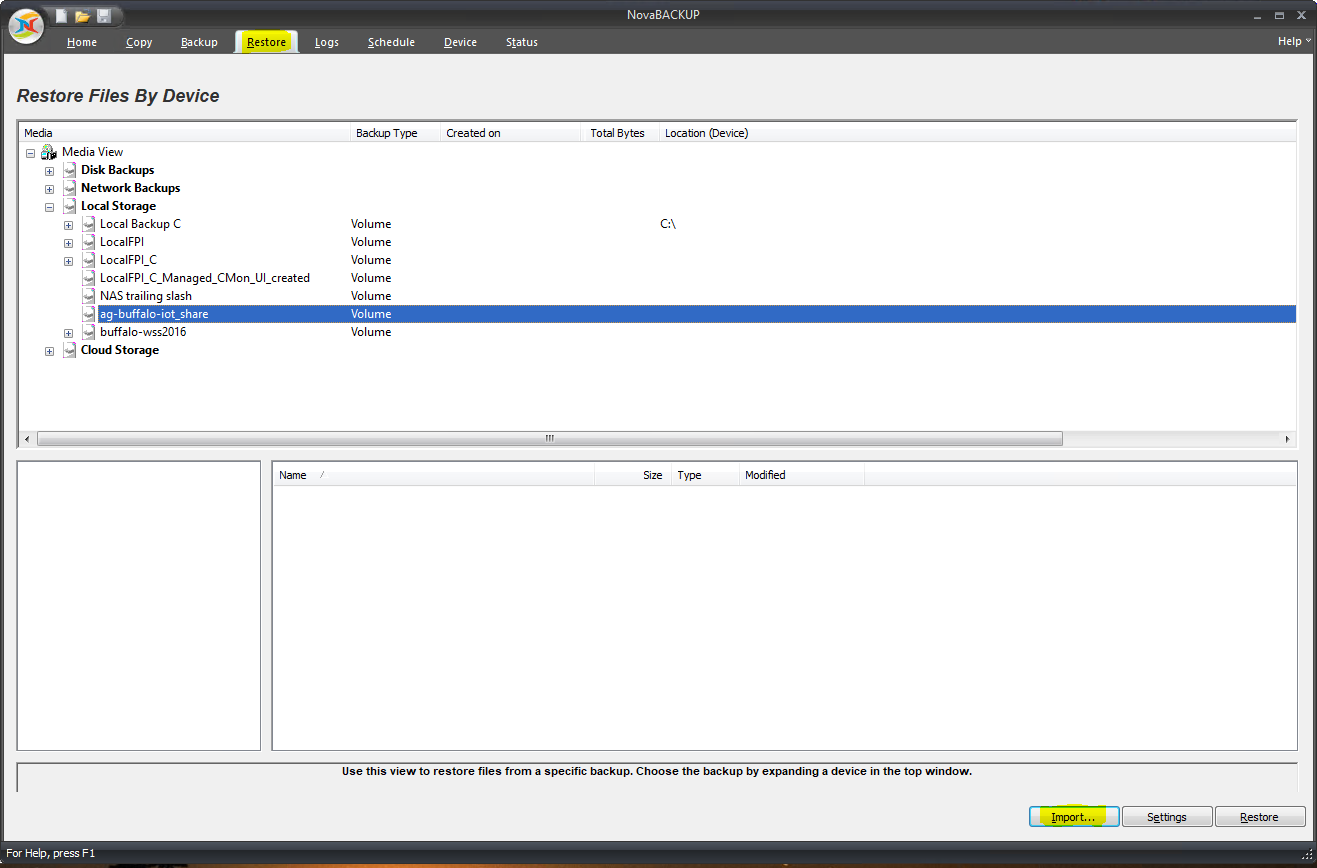
Task: Click the ag-buffalo-iot_share device icon
Action: click(89, 314)
